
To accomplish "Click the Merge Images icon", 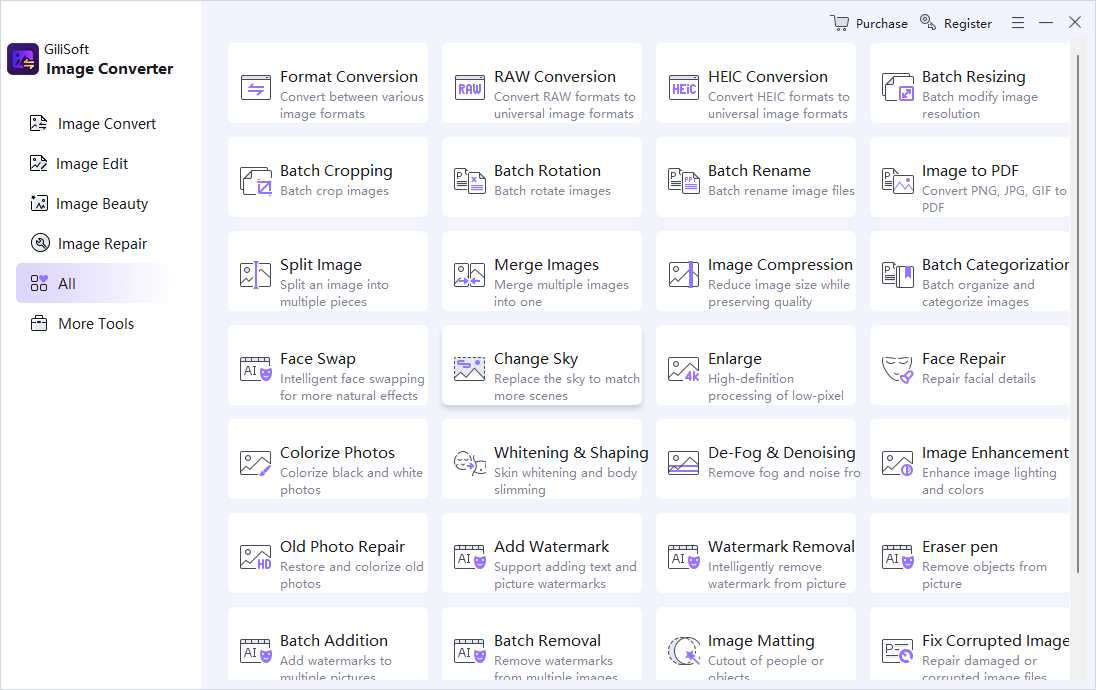I will click(x=470, y=275).
